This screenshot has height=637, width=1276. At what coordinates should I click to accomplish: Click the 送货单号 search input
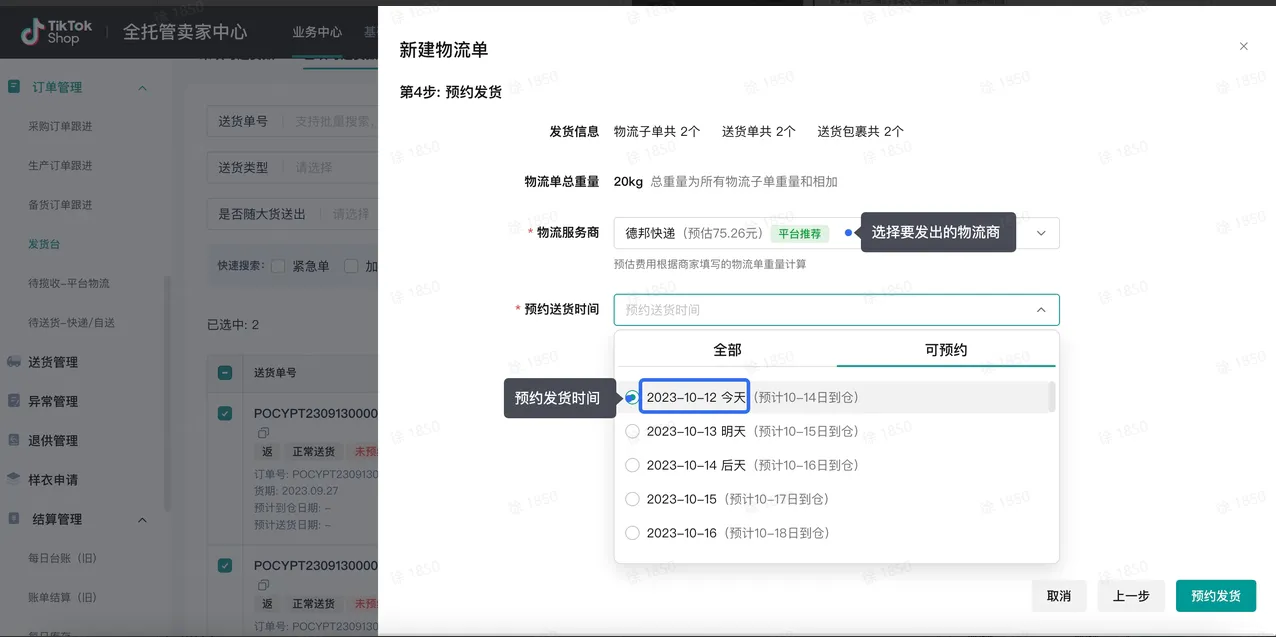tap(293, 121)
